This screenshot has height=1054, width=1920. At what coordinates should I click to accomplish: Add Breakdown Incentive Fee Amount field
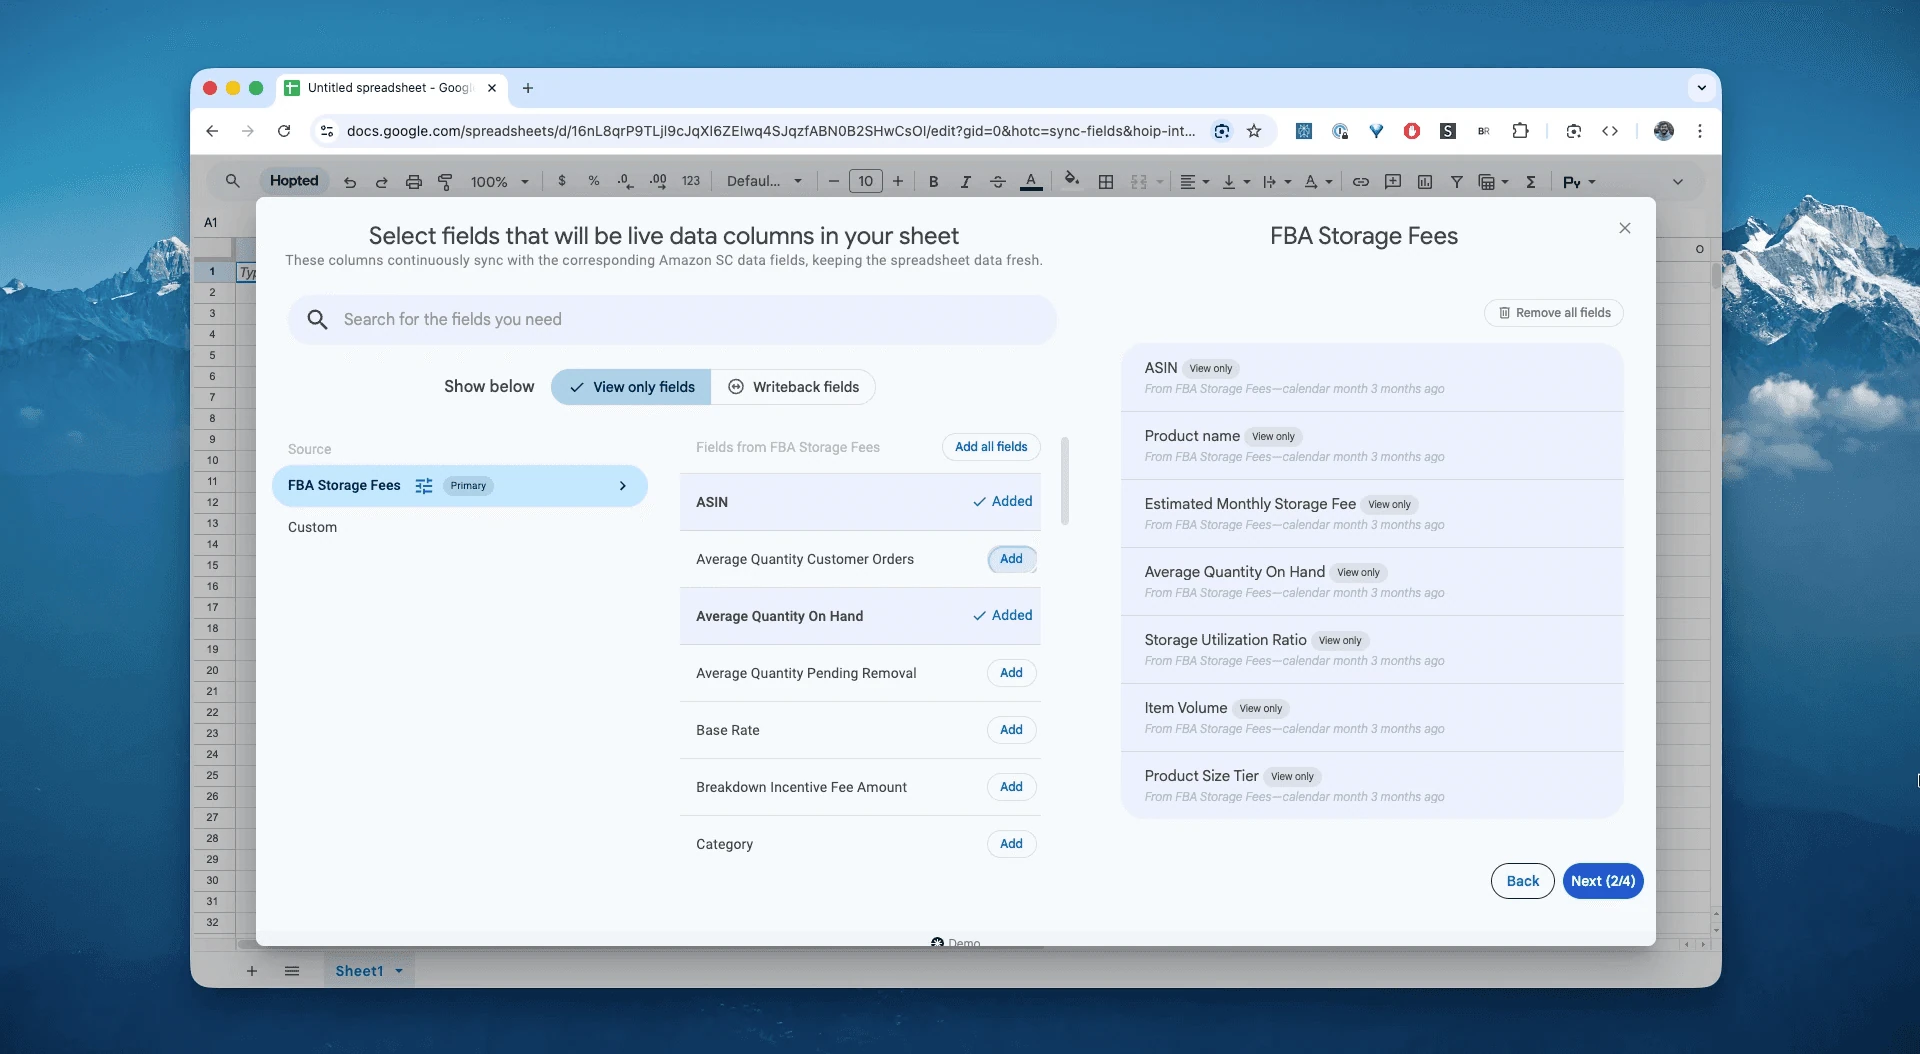[x=1011, y=787]
